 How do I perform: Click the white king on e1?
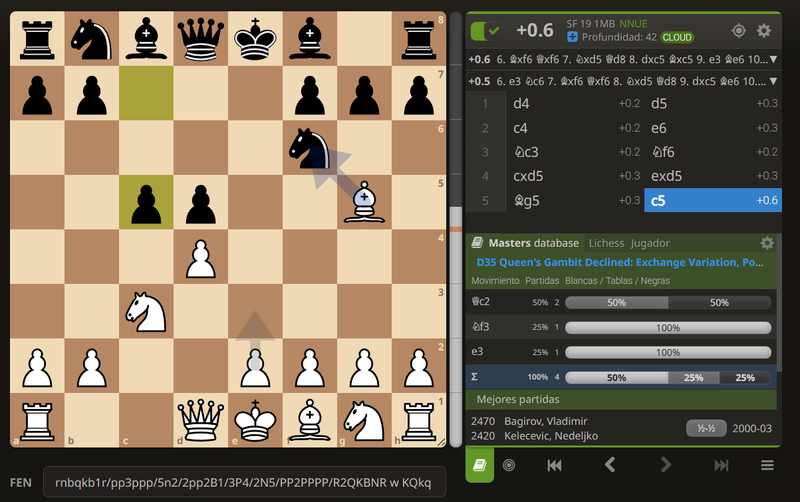(255, 420)
